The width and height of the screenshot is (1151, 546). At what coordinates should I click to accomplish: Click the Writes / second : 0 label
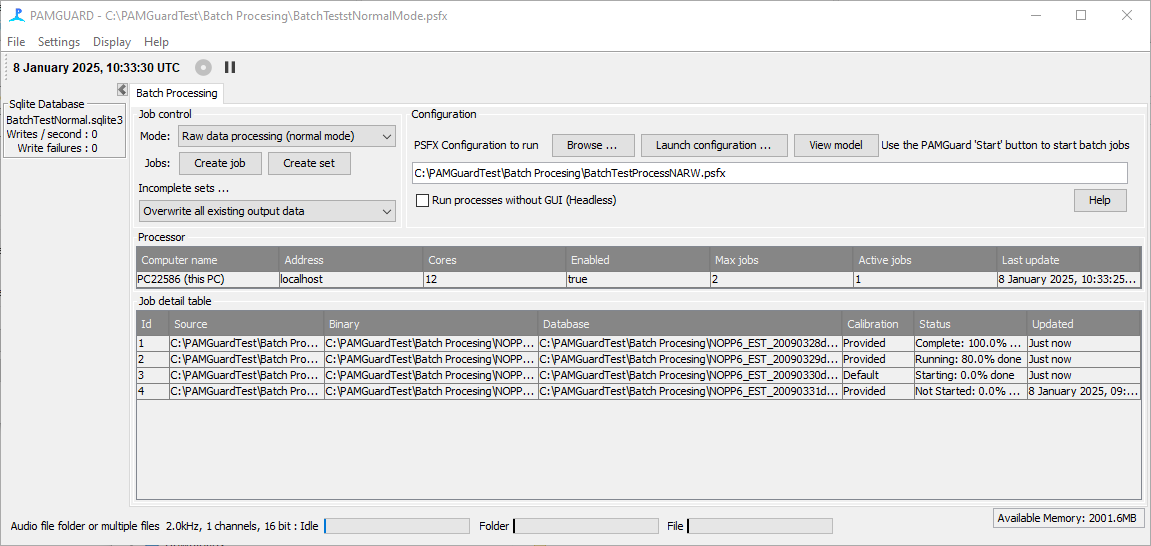pos(52,134)
